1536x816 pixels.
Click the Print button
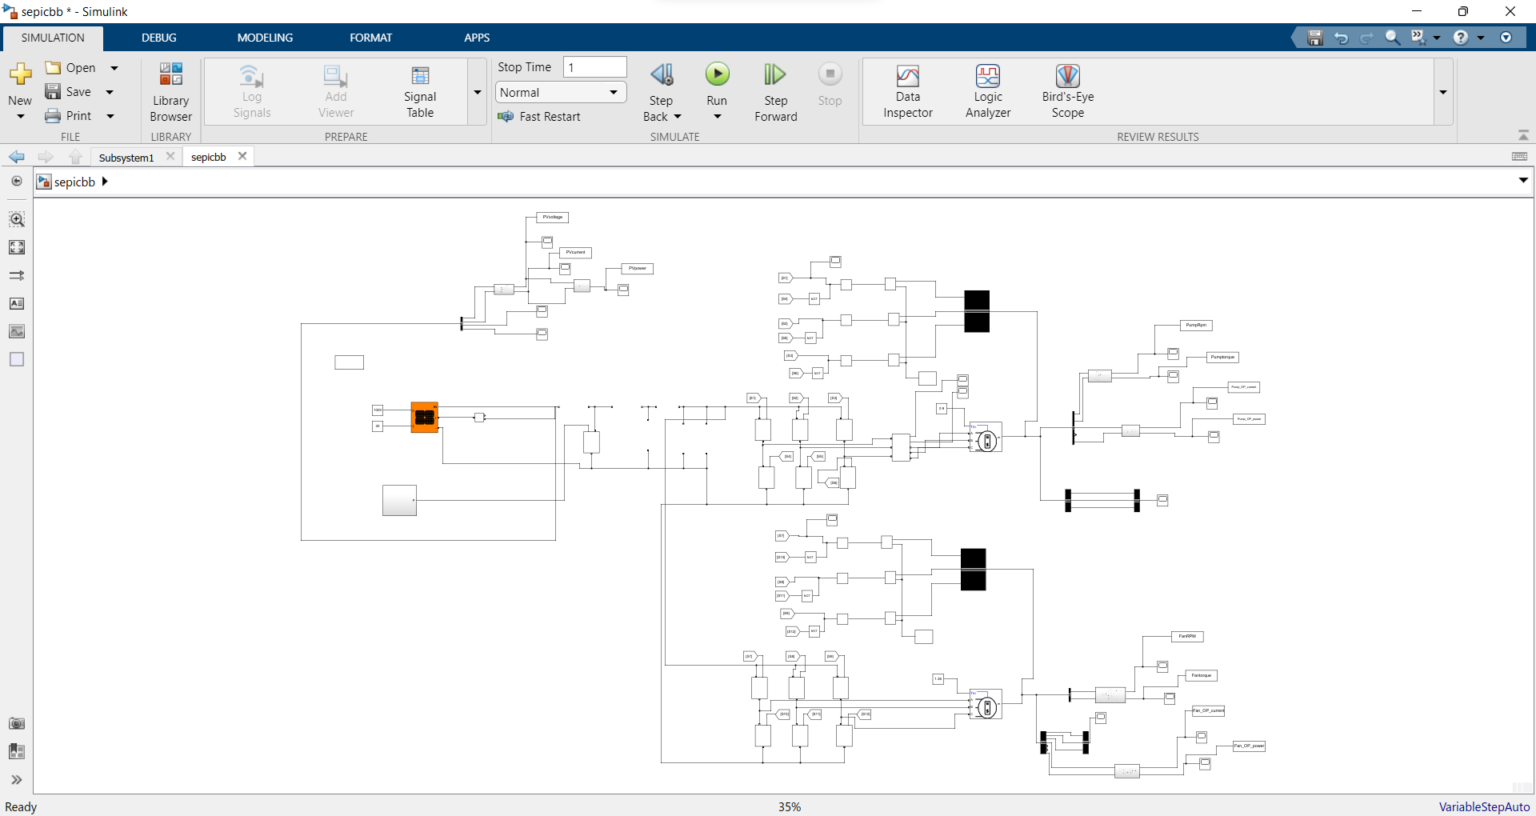pos(69,116)
